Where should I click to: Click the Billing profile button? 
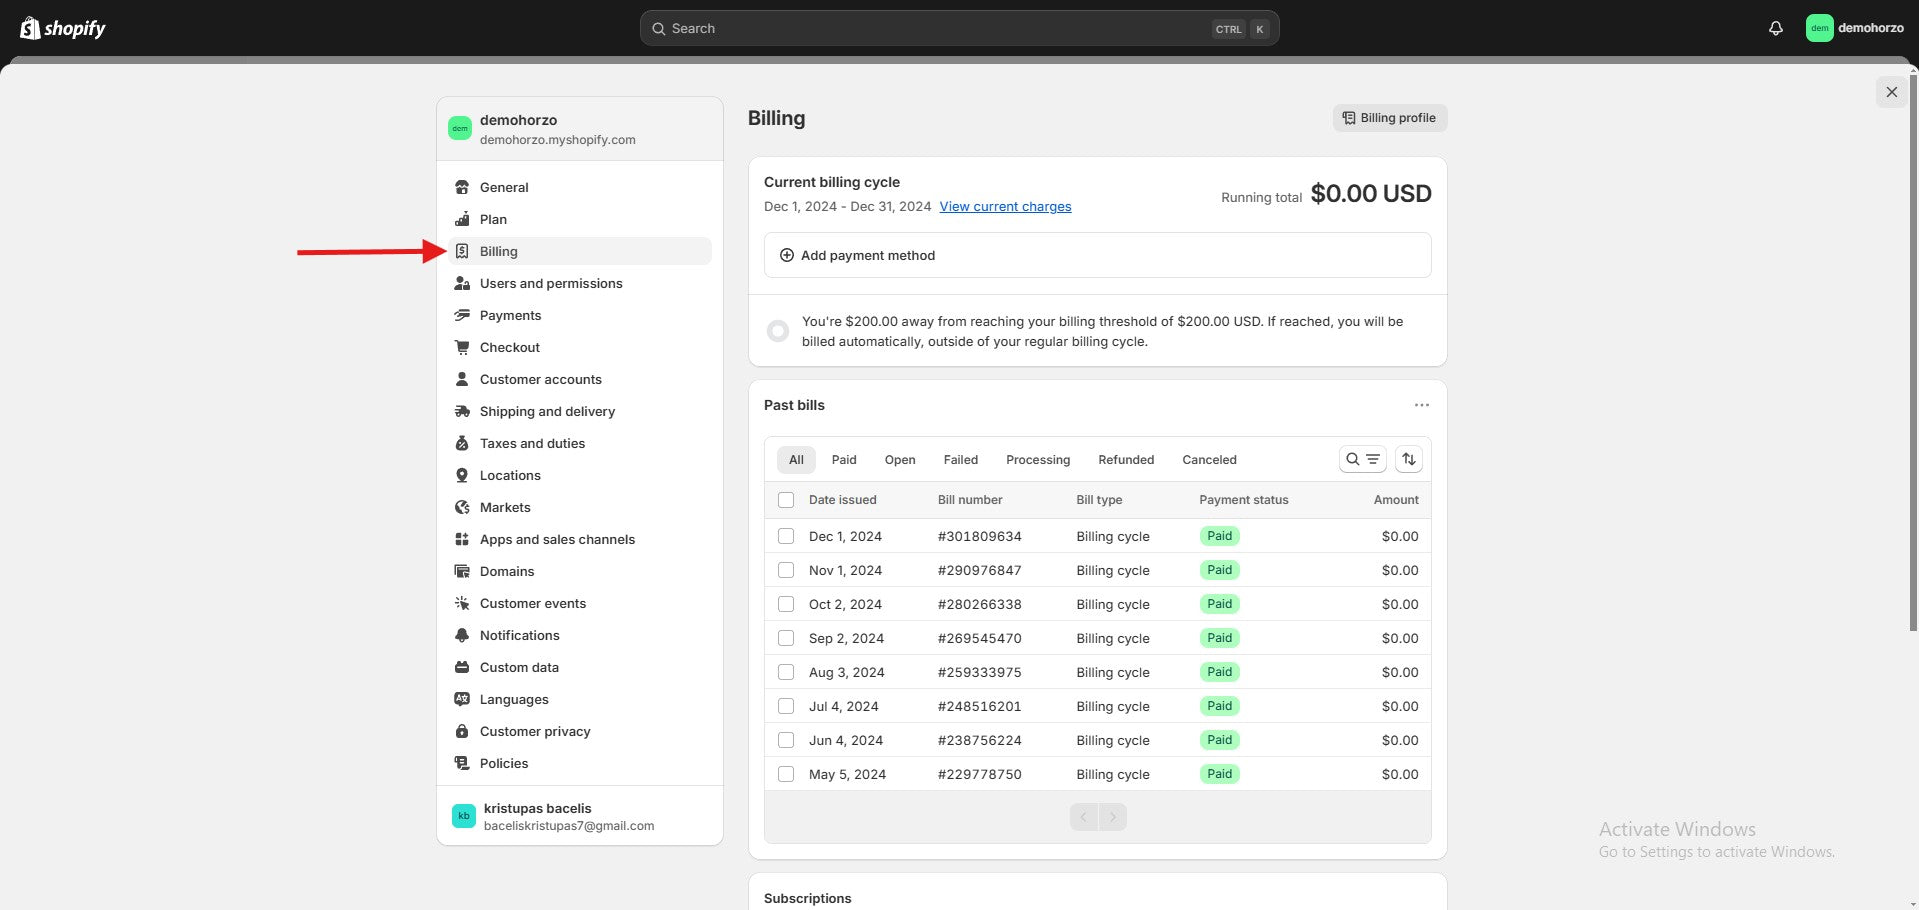click(1389, 118)
